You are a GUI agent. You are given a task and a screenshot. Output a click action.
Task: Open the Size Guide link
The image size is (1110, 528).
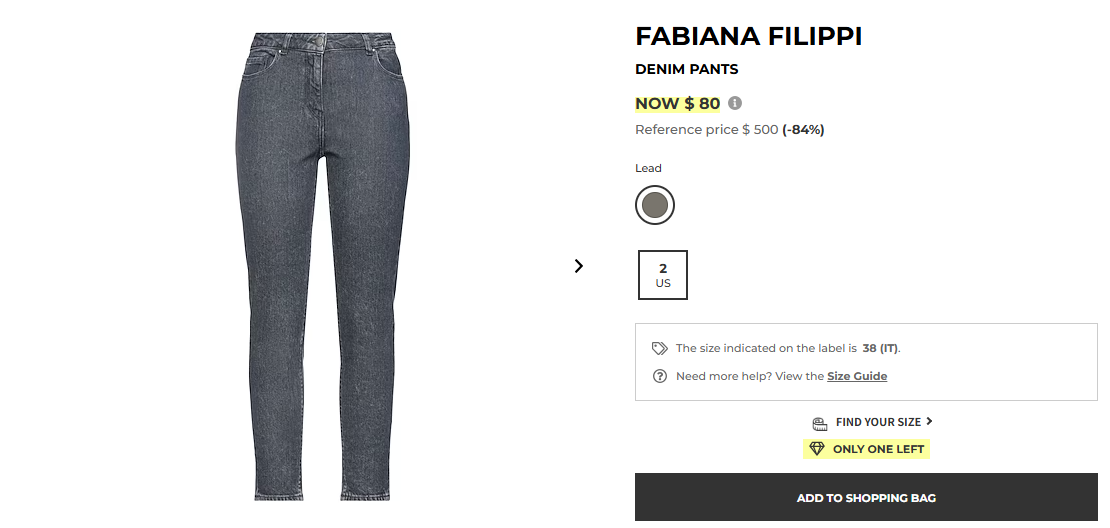857,376
